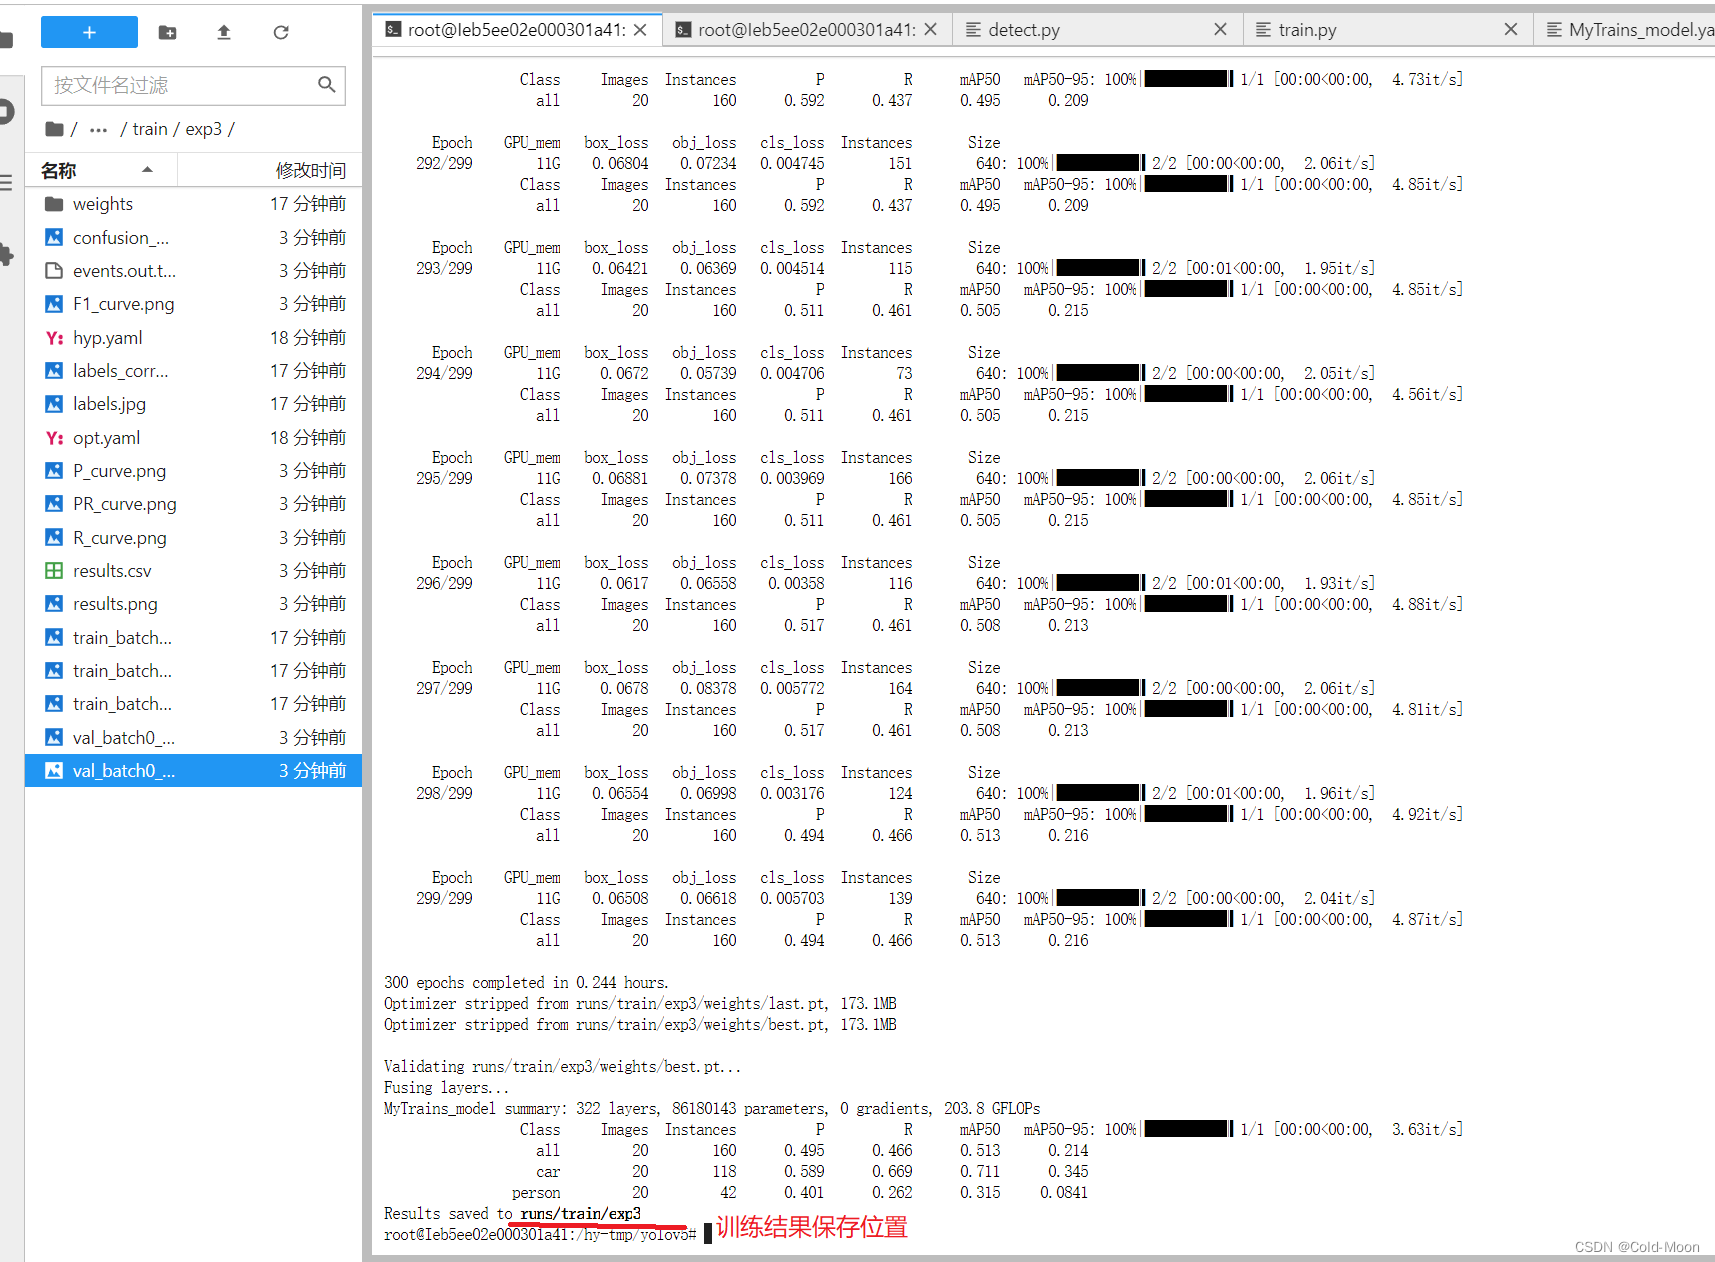The height and width of the screenshot is (1262, 1715).
Task: Click the image icon beside F1_curve.png
Action: click(54, 304)
